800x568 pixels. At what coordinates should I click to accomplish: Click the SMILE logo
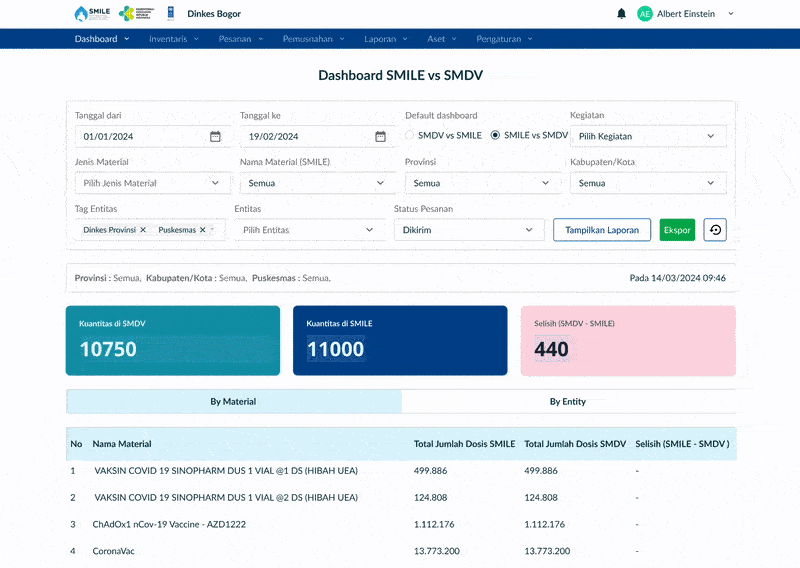(x=92, y=14)
